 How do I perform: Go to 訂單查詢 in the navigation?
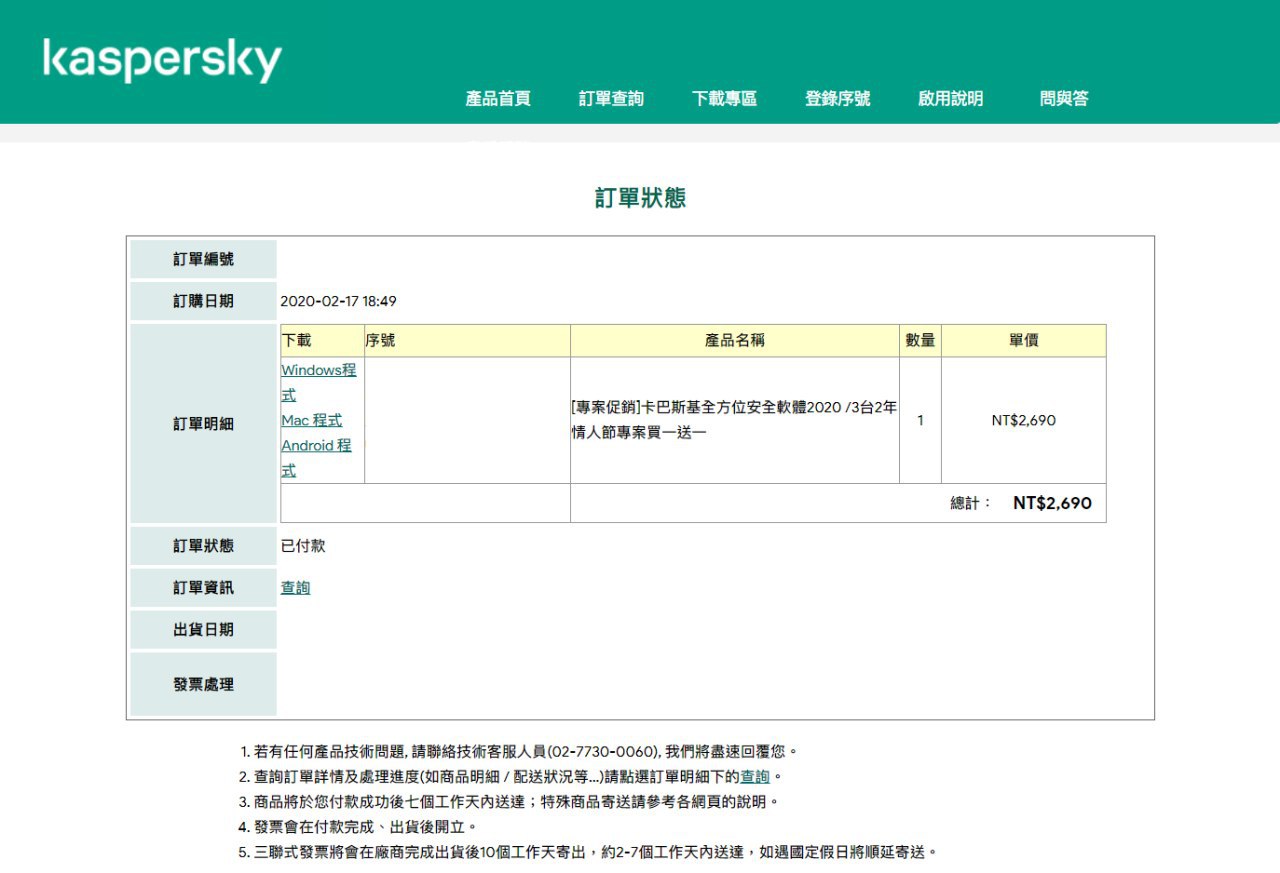[611, 99]
